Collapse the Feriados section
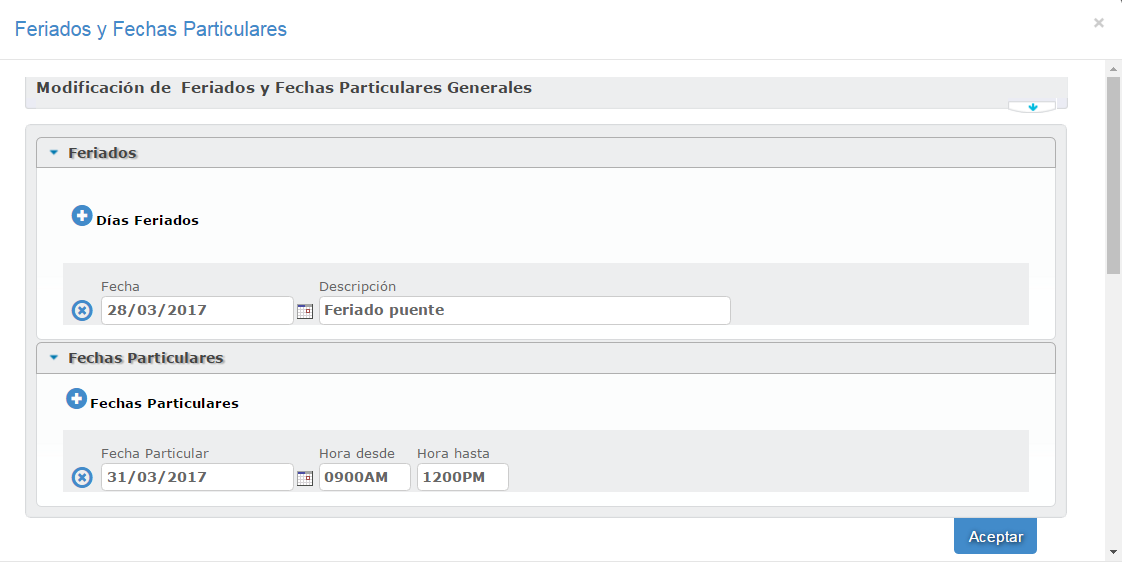 click(x=54, y=153)
